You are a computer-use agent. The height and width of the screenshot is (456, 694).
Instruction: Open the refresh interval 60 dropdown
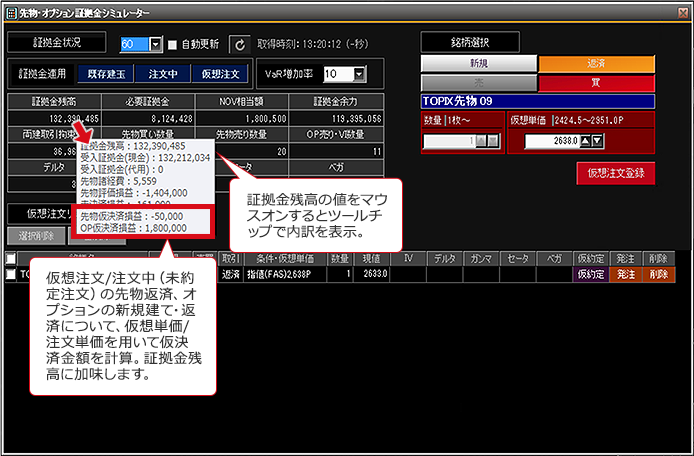155,44
